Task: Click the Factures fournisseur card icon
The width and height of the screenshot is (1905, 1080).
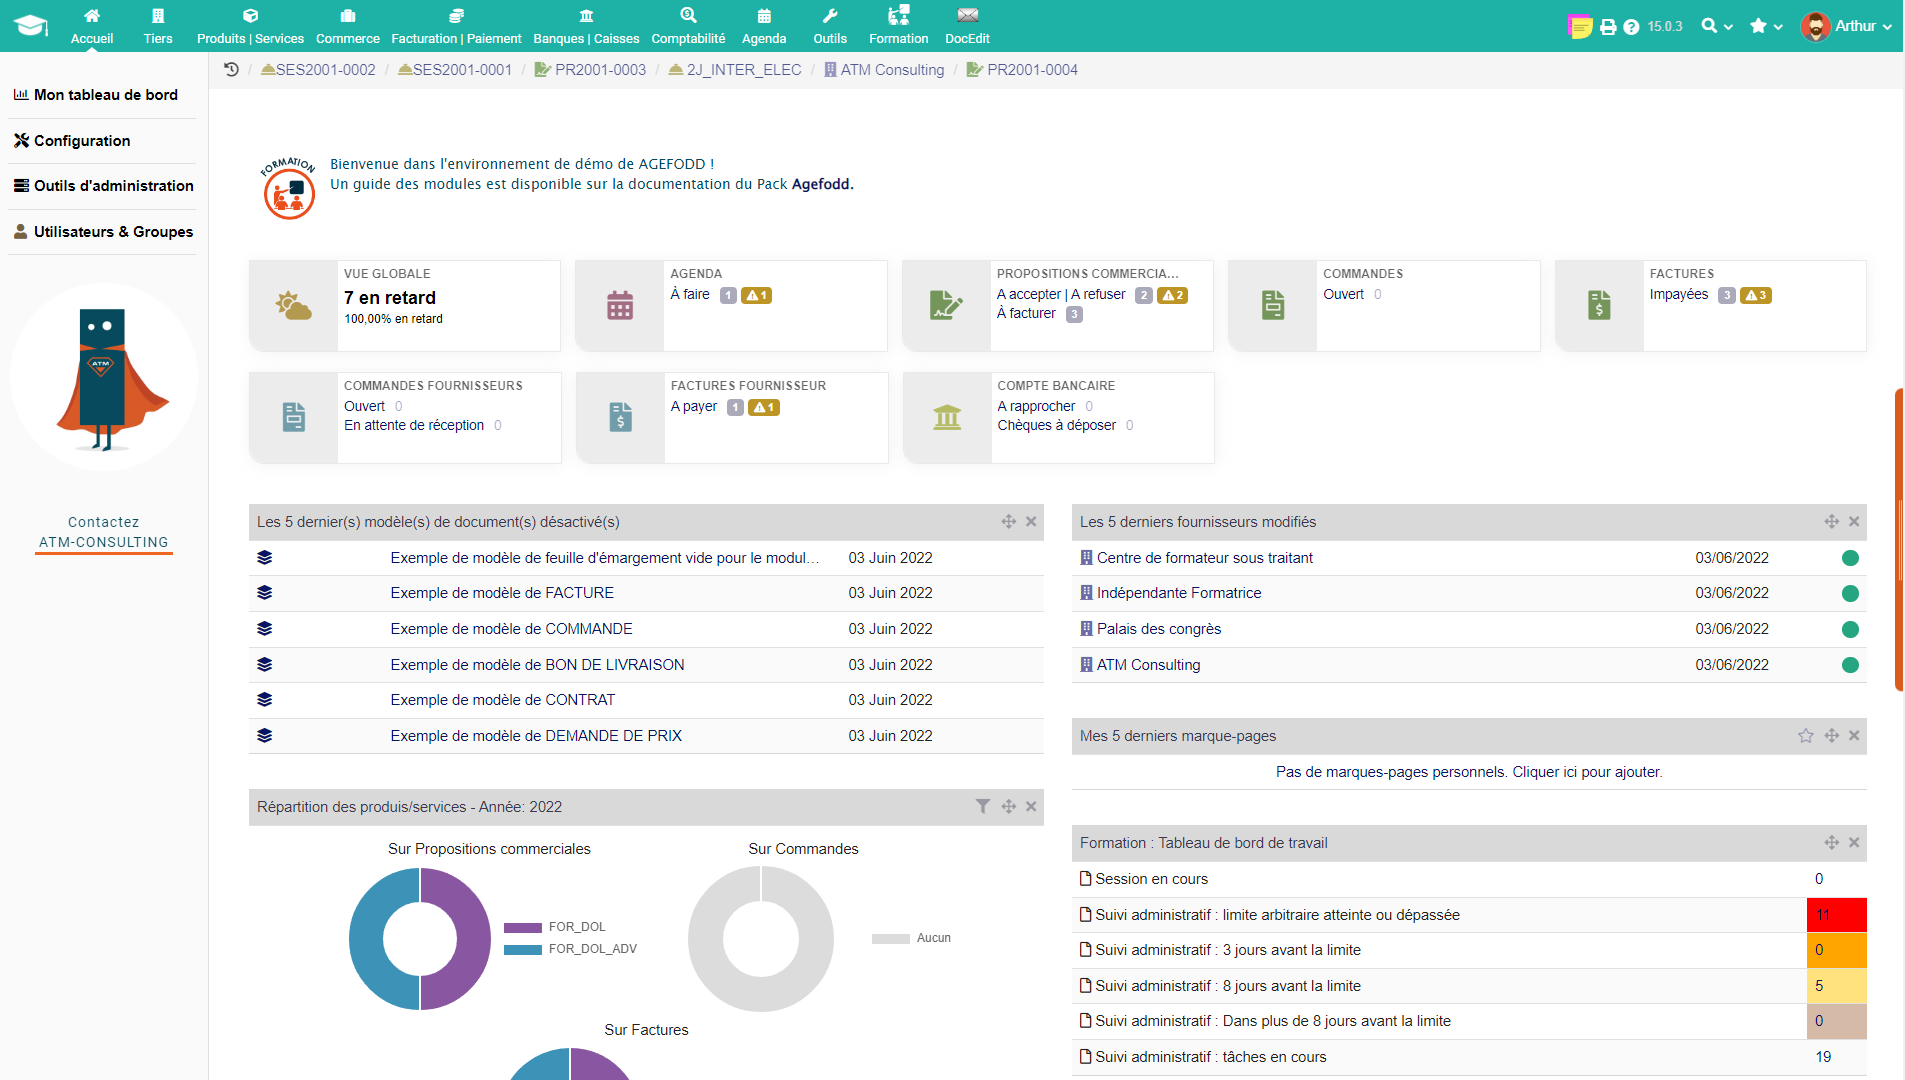Action: coord(621,418)
